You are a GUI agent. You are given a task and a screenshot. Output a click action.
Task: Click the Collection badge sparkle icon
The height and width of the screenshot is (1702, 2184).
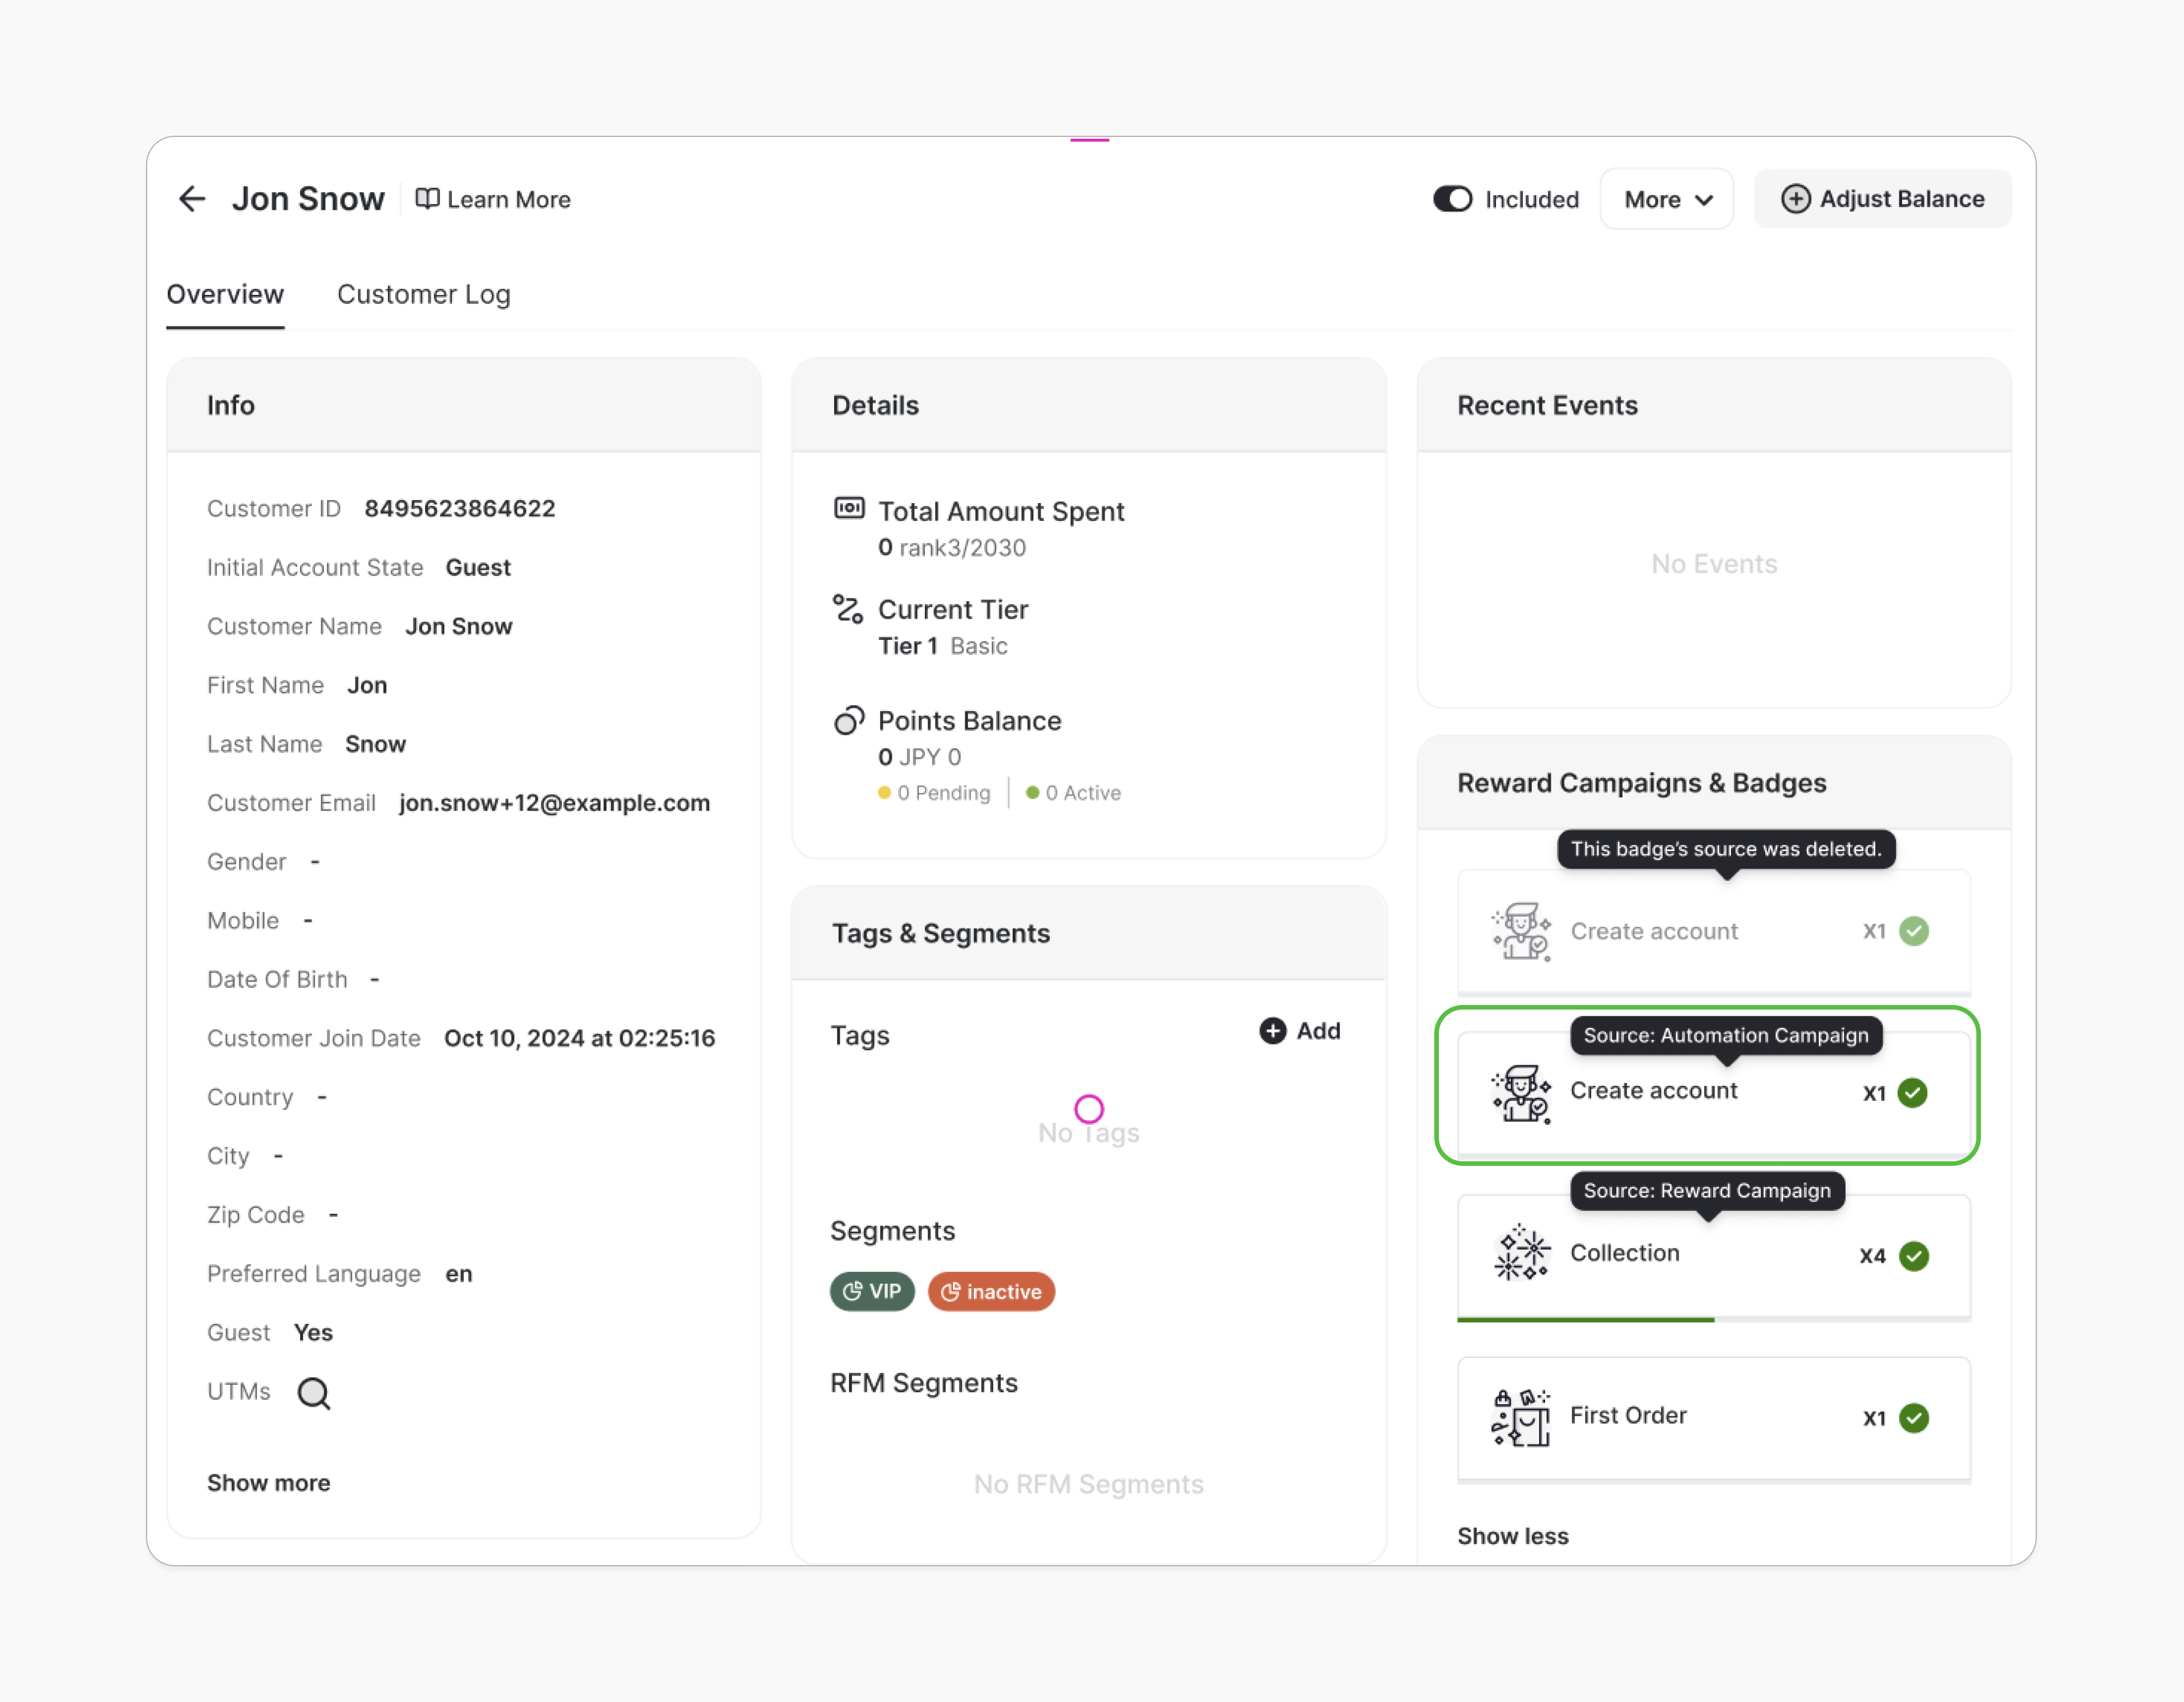pos(1521,1253)
